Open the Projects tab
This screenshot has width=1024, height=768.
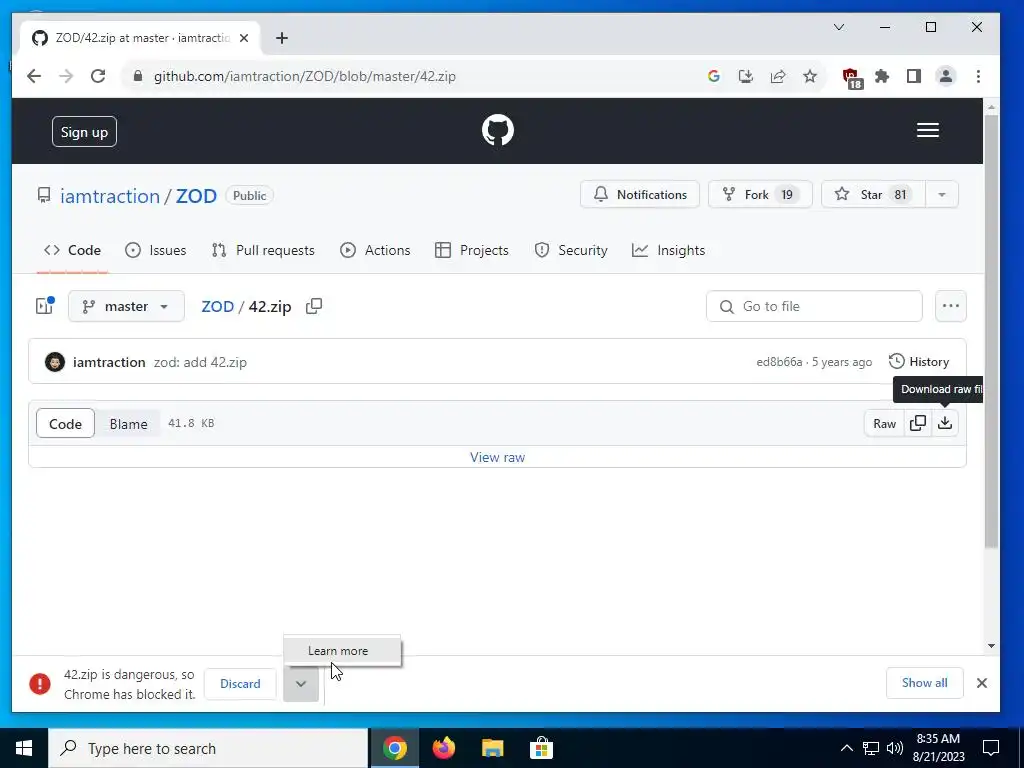point(472,250)
